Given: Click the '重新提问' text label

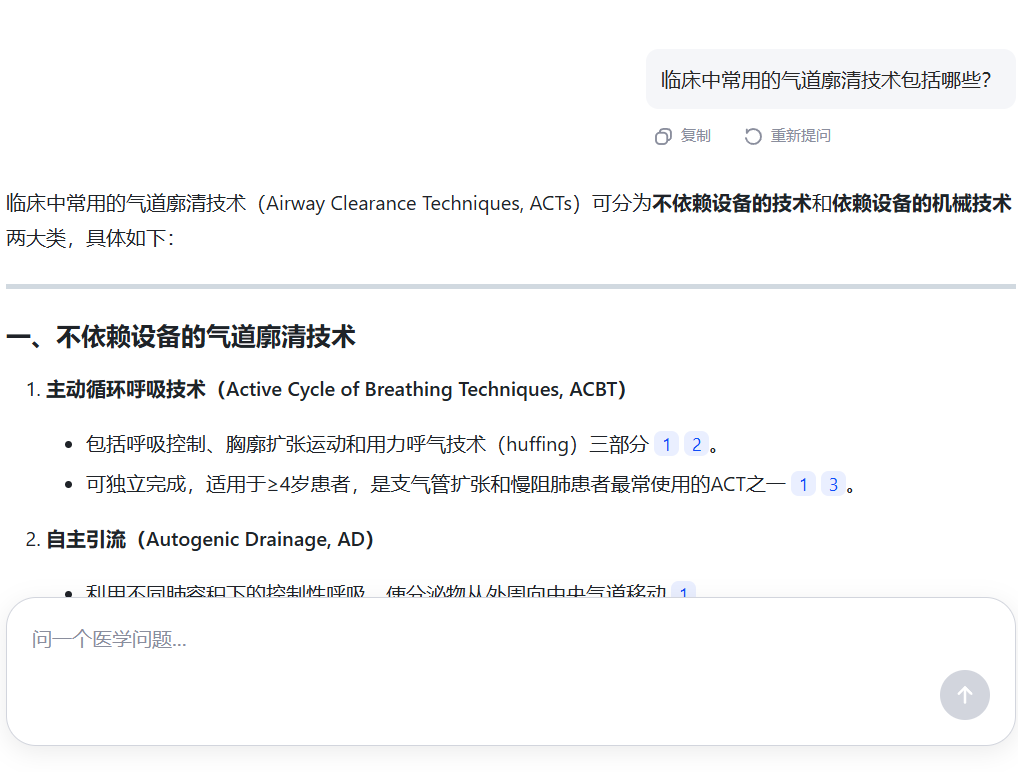Looking at the screenshot, I should tap(800, 136).
